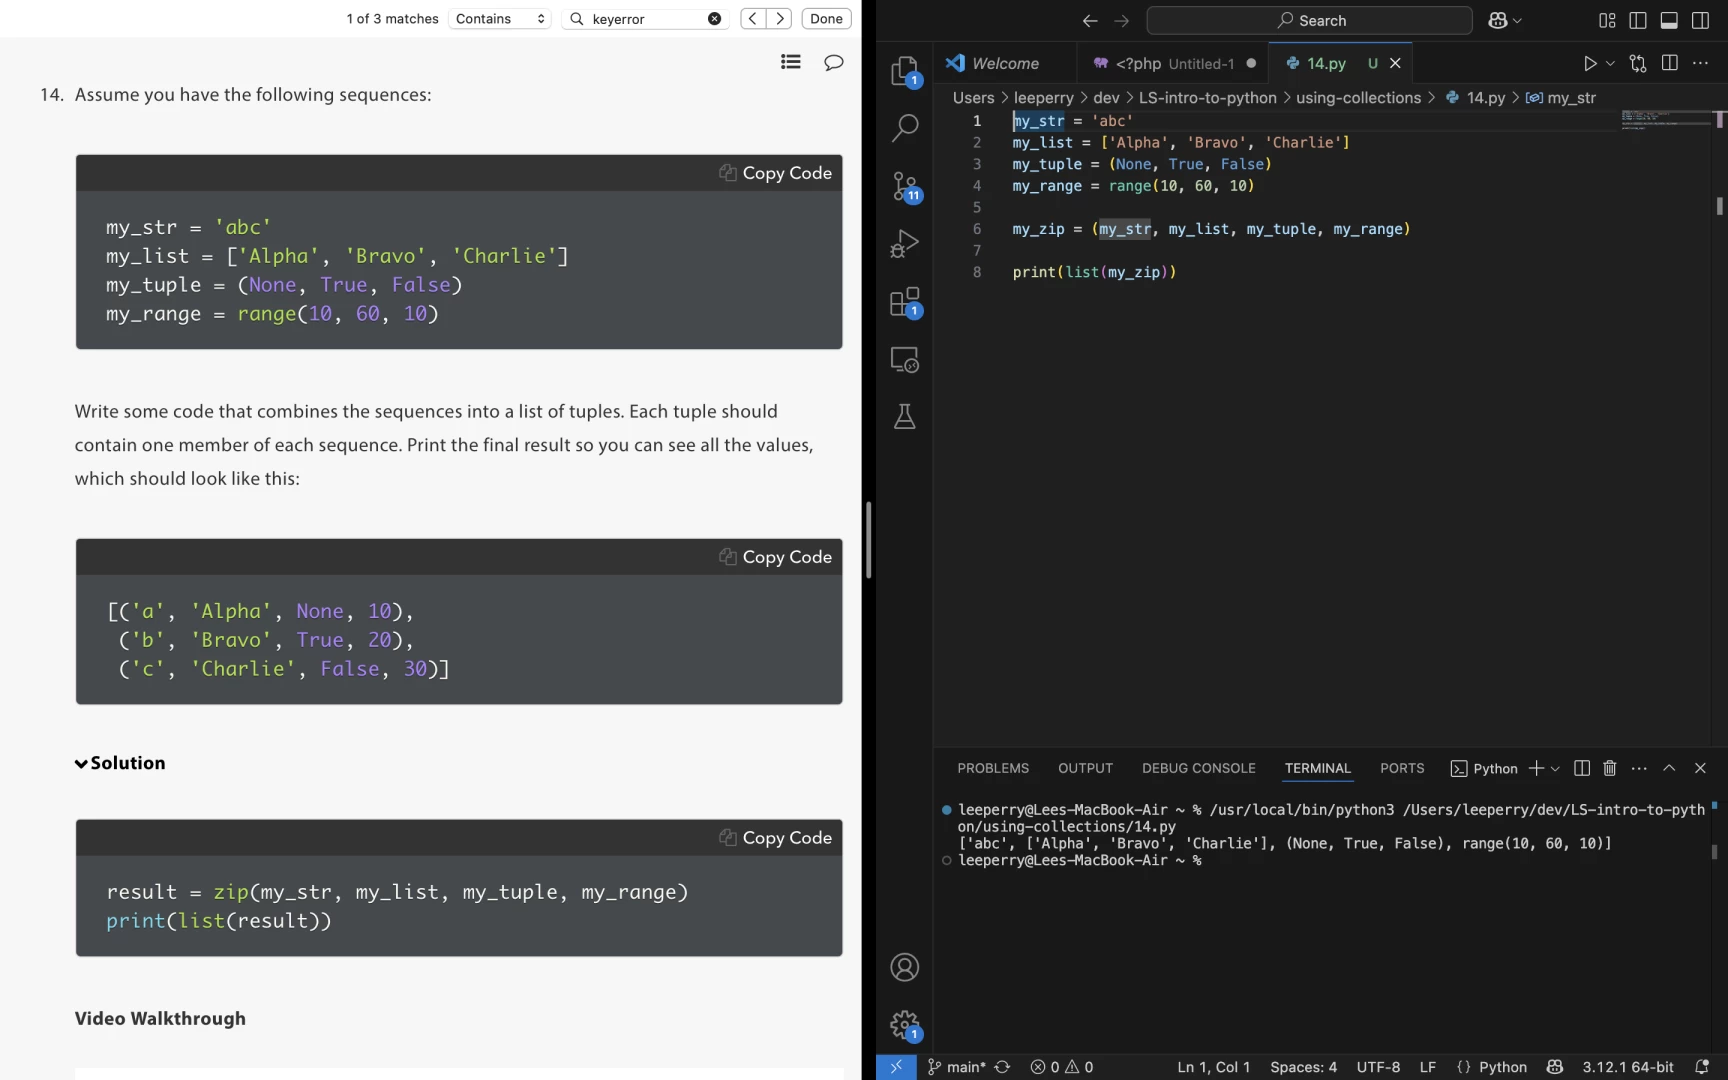
Task: Open the Contains search filter dropdown
Action: point(499,18)
